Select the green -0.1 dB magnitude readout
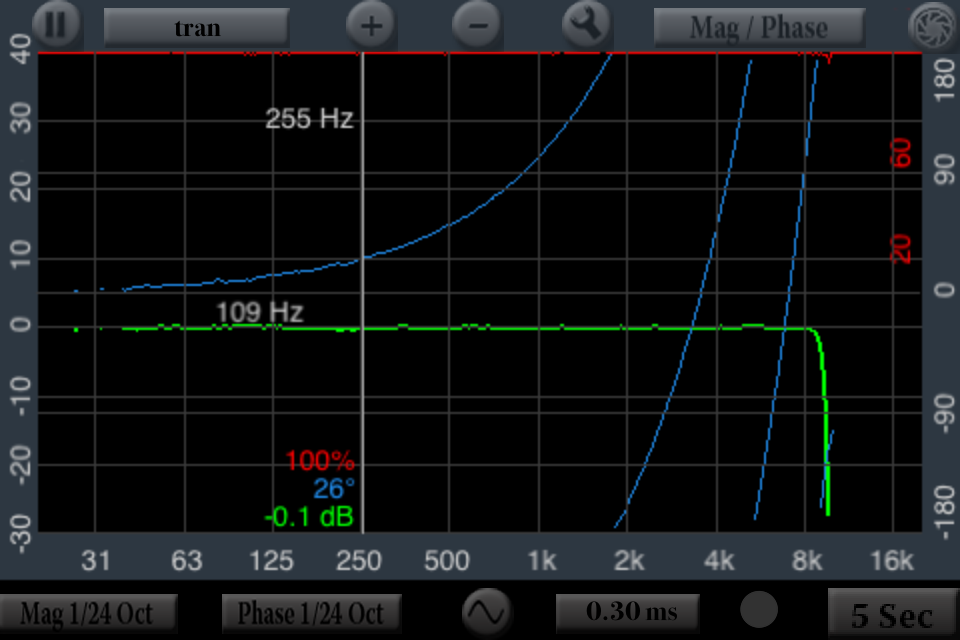The height and width of the screenshot is (640, 960). (x=309, y=518)
